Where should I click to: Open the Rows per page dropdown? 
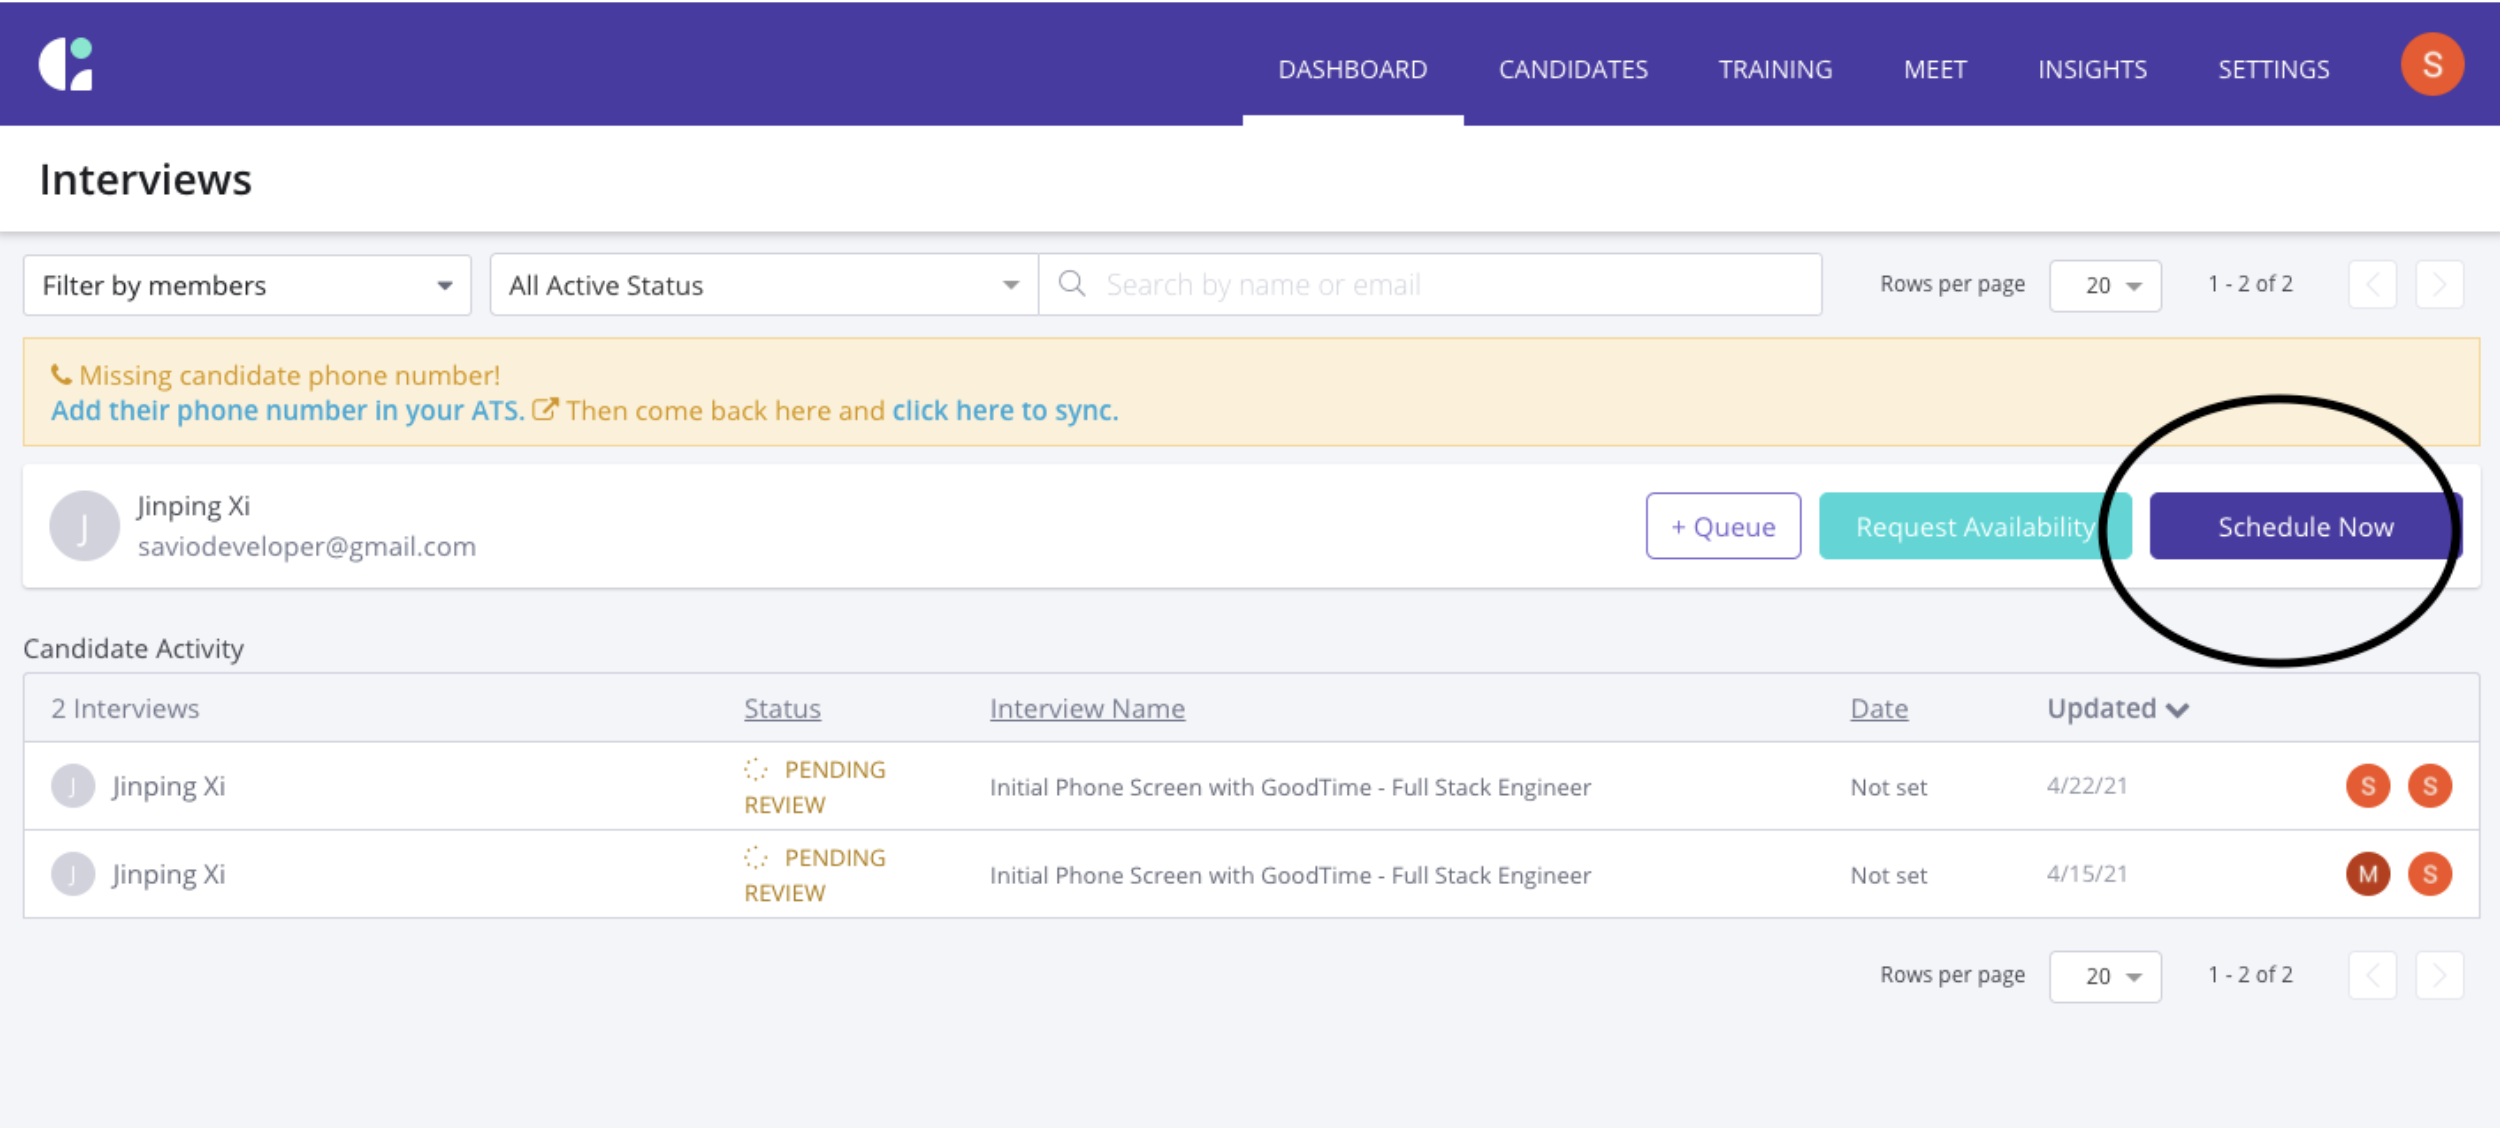tap(2105, 285)
